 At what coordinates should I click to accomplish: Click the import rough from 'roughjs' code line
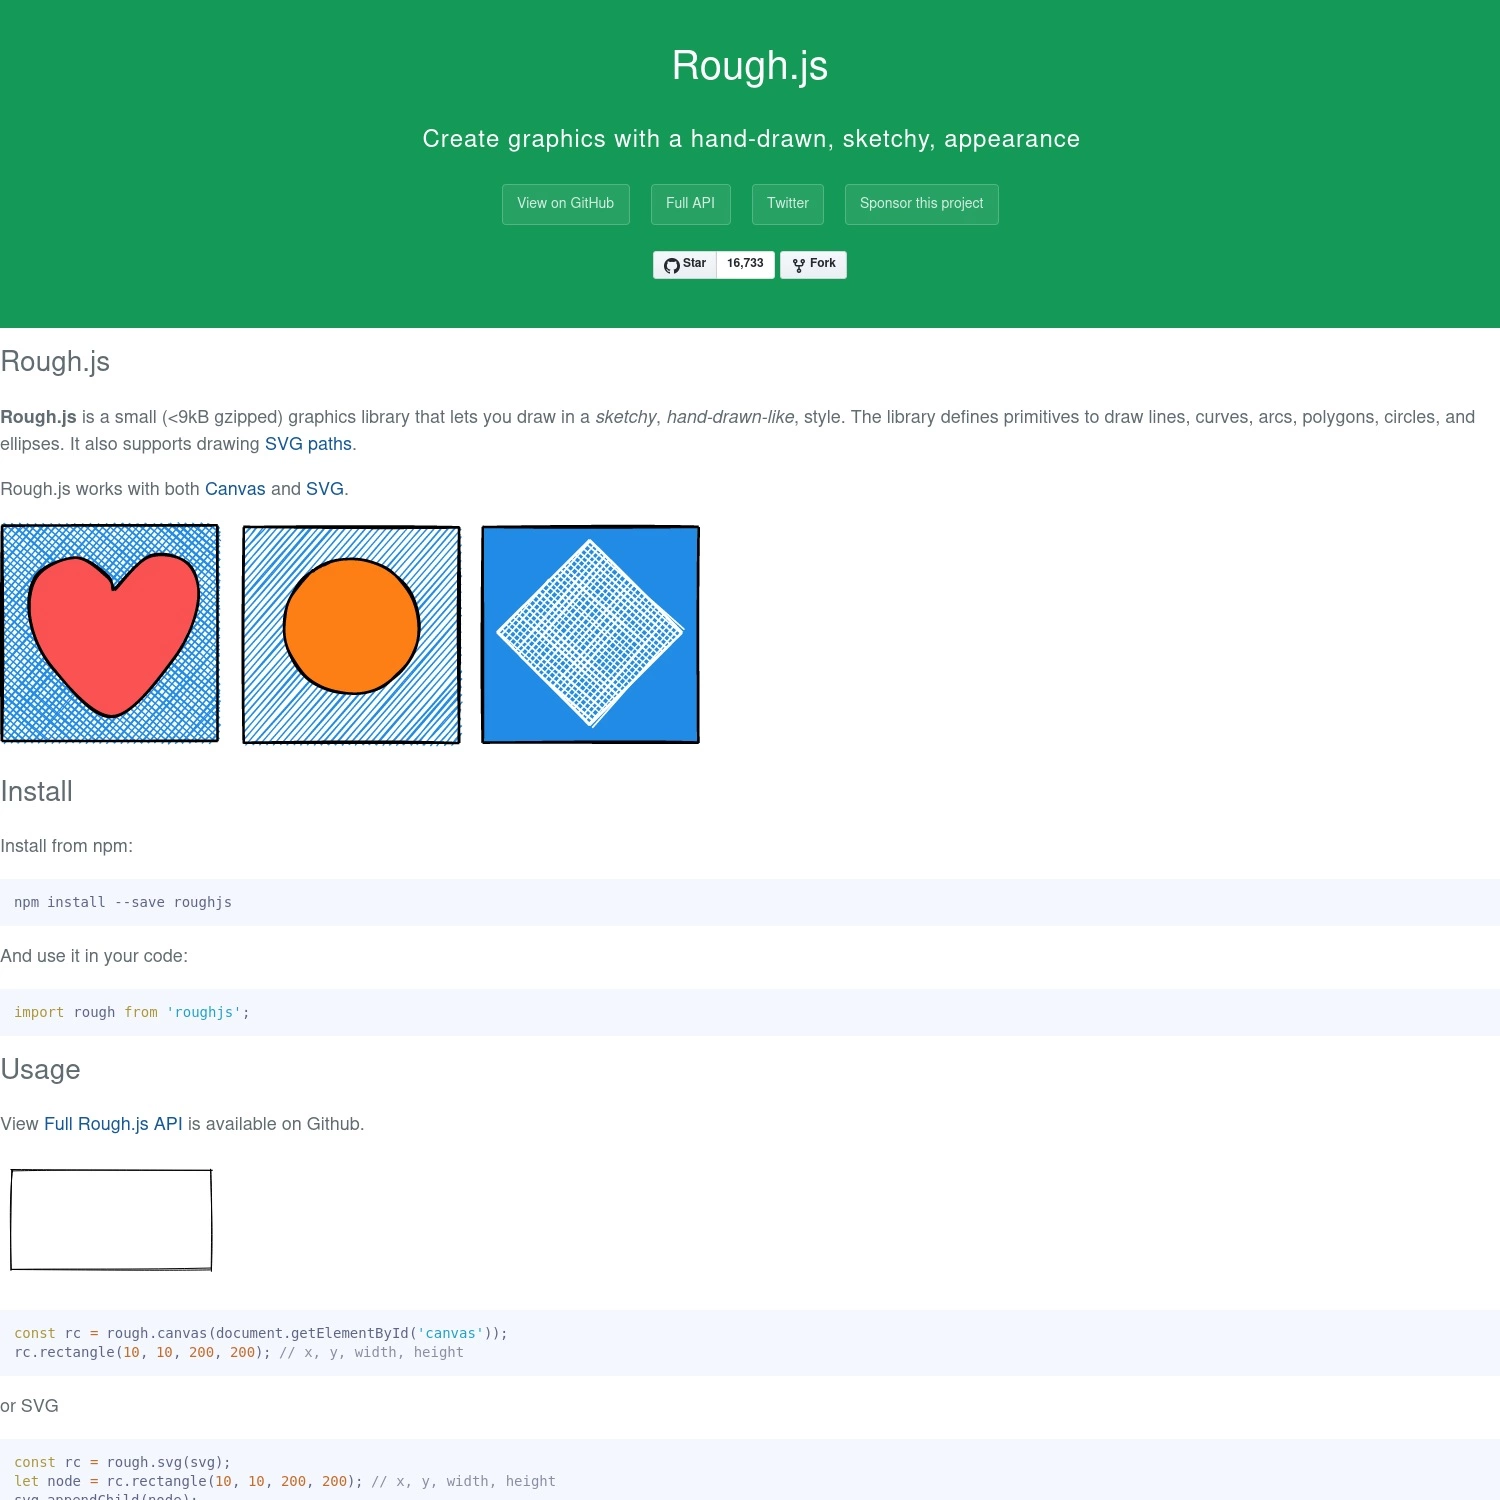pos(132,1012)
